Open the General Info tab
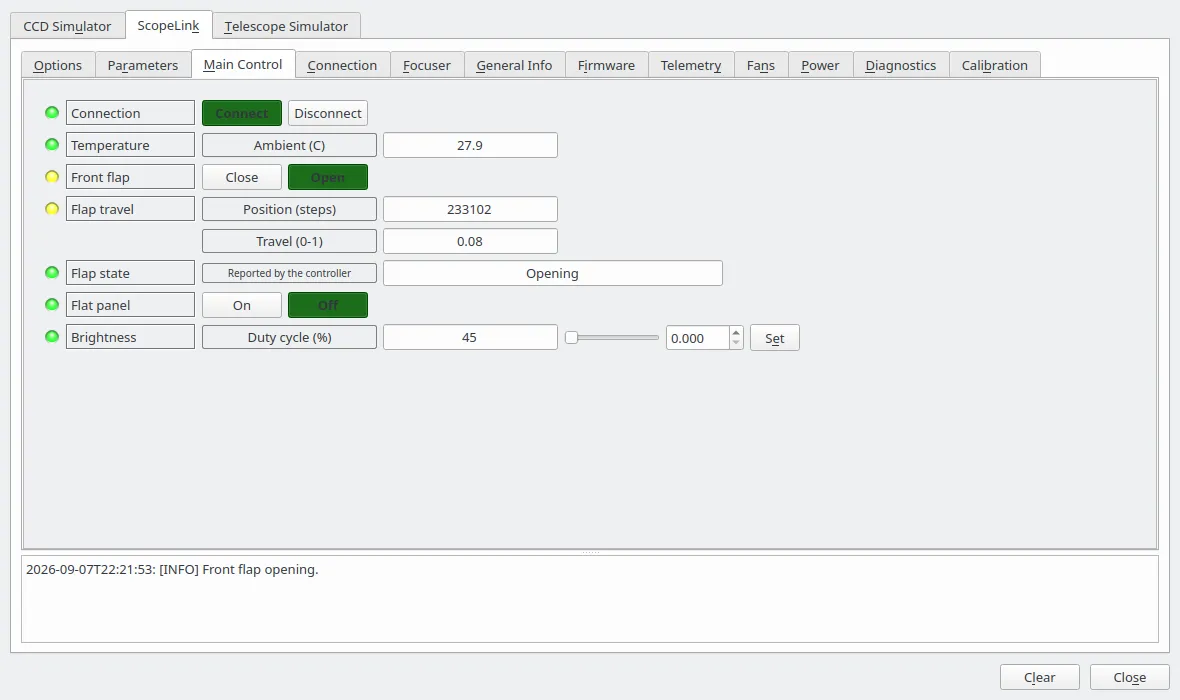 [514, 65]
